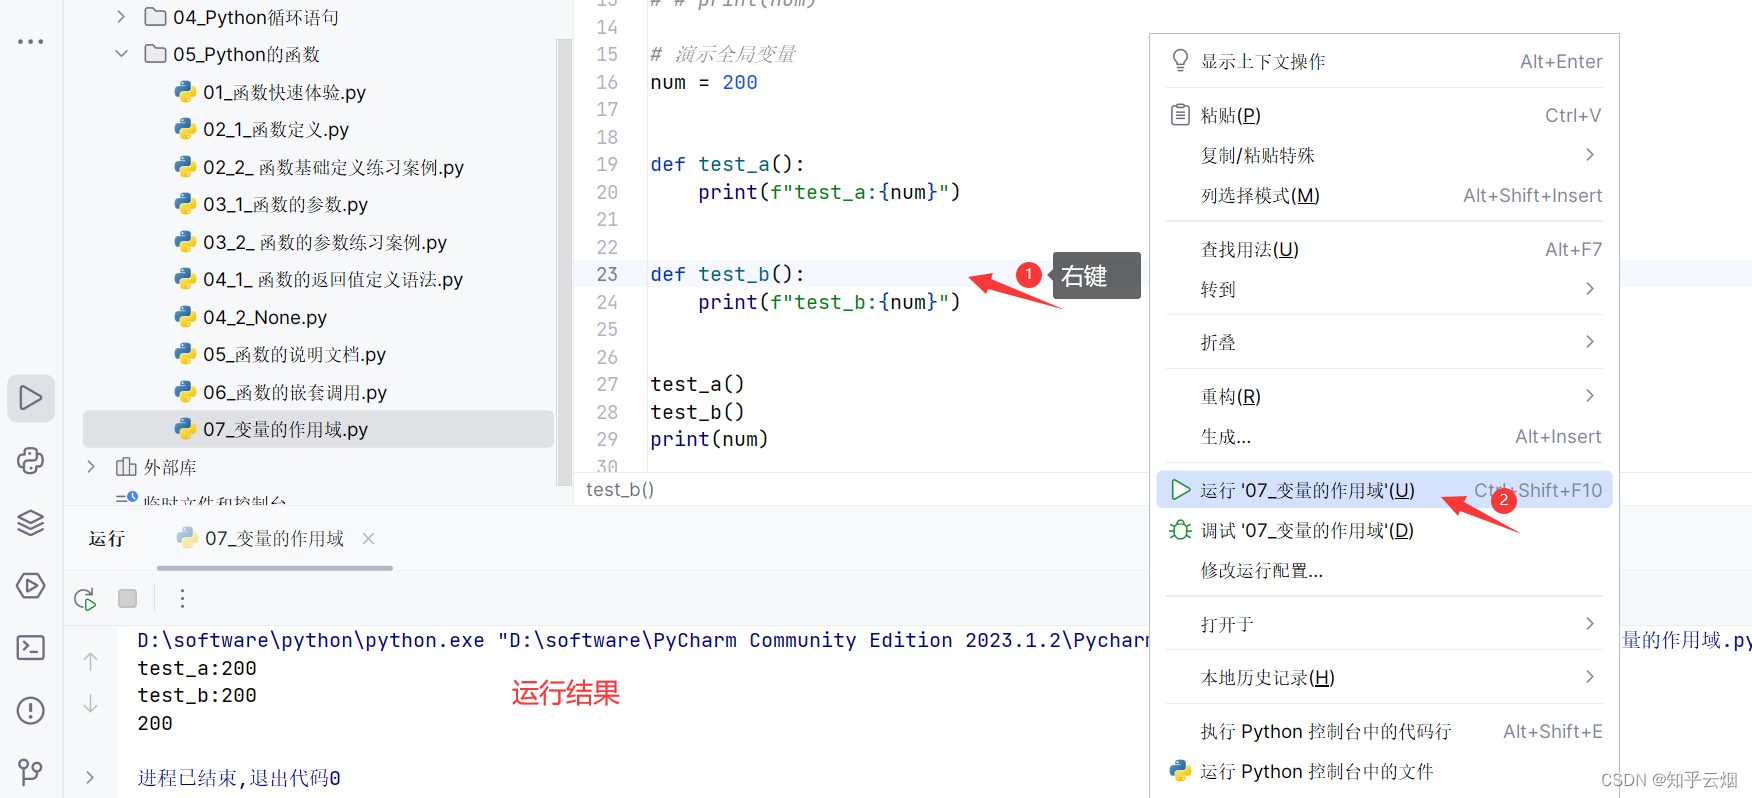This screenshot has width=1752, height=798.
Task: Click the lightbulb icon for context actions
Action: (x=1180, y=61)
